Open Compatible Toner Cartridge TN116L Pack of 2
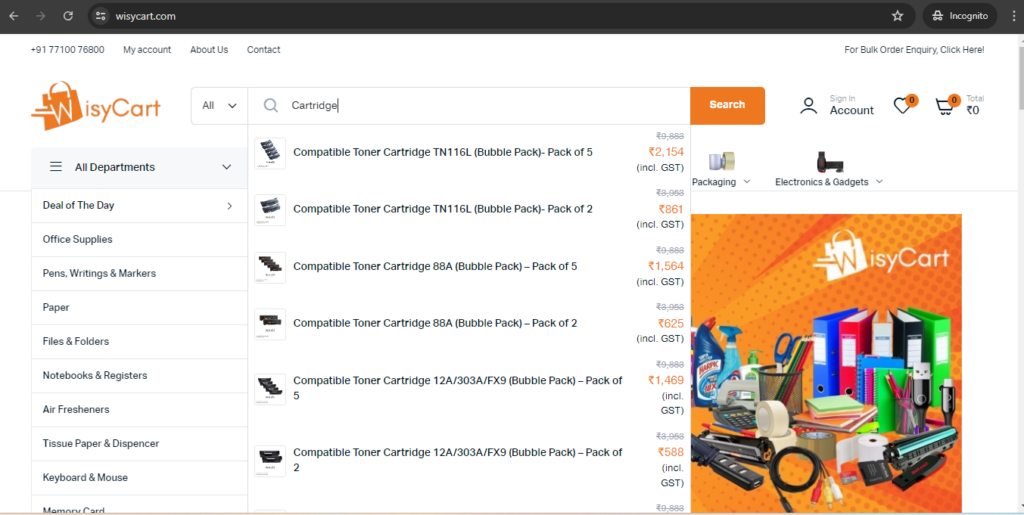The width and height of the screenshot is (1024, 515). pos(443,209)
